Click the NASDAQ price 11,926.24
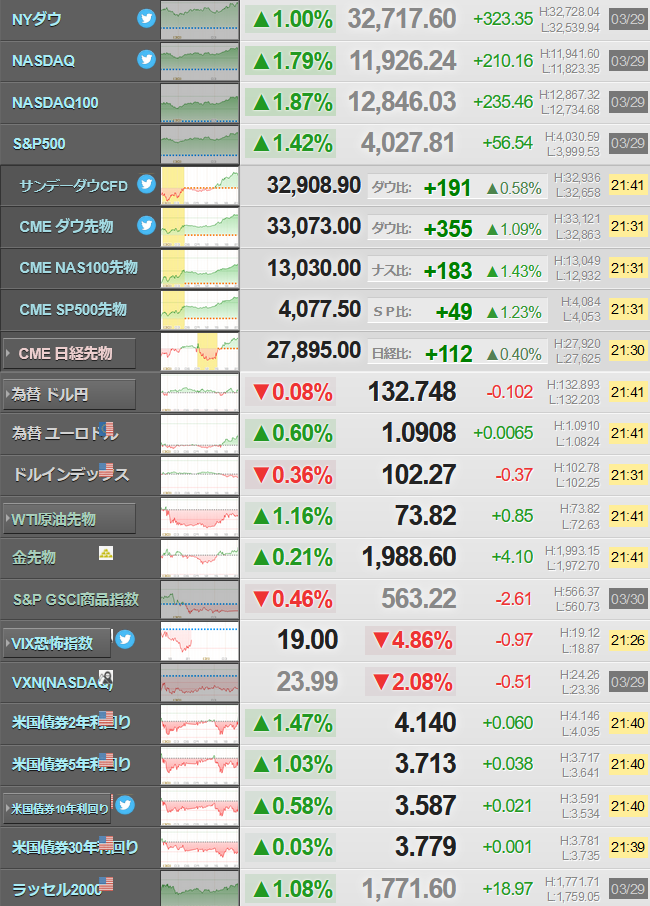The image size is (650, 906). 403,61
